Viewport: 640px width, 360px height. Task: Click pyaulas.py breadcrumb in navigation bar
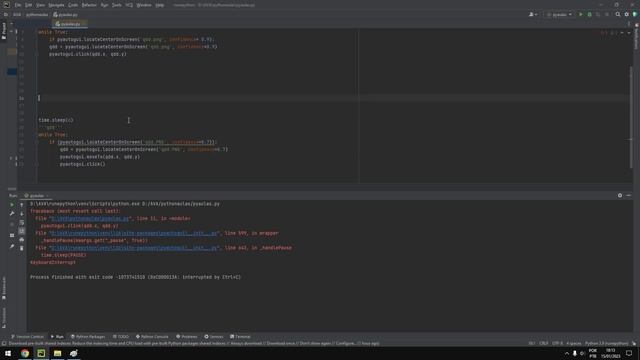tap(65, 15)
